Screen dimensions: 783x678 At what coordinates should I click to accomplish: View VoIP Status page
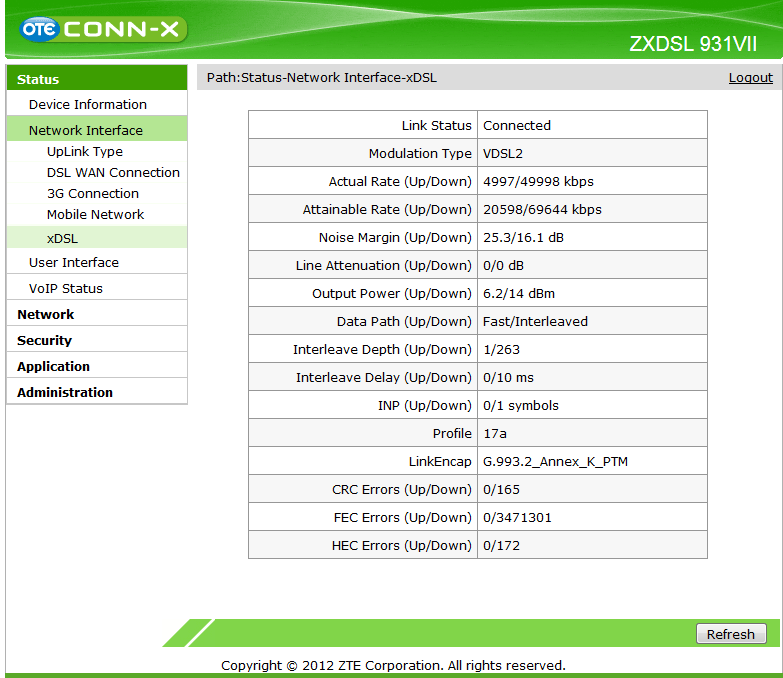(65, 288)
